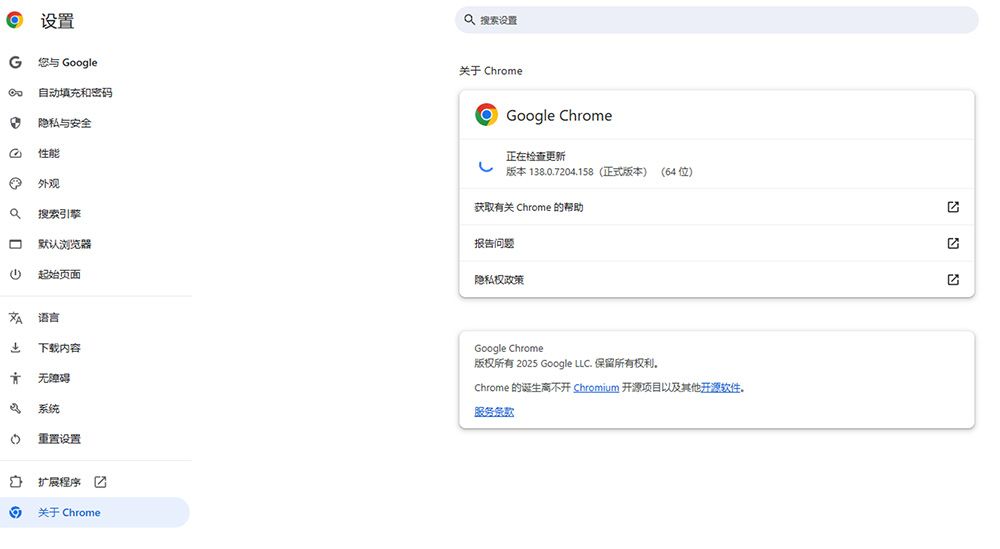Go to 默认浏览器 in the sidebar
The image size is (1000, 549).
coord(64,244)
